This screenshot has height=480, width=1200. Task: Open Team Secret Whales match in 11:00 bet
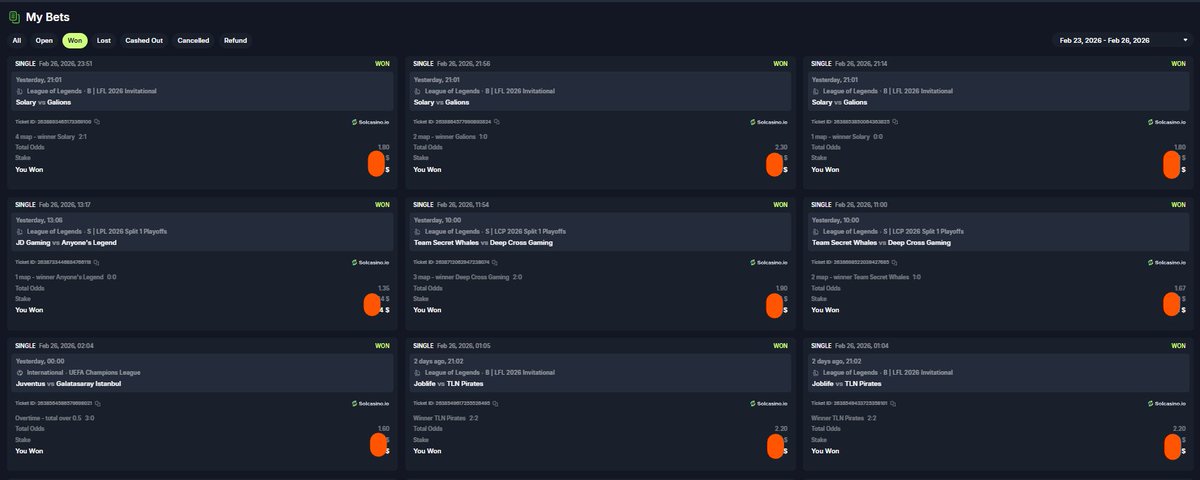pyautogui.click(x=881, y=242)
